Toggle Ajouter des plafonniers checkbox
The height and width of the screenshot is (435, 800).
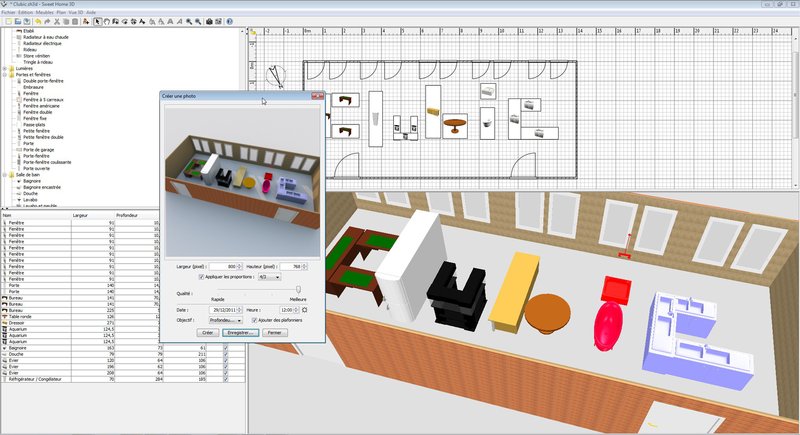255,320
